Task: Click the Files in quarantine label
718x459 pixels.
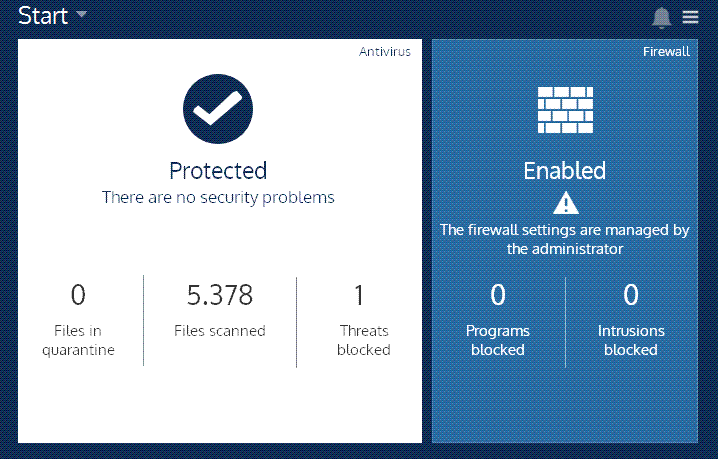Action: [78, 340]
